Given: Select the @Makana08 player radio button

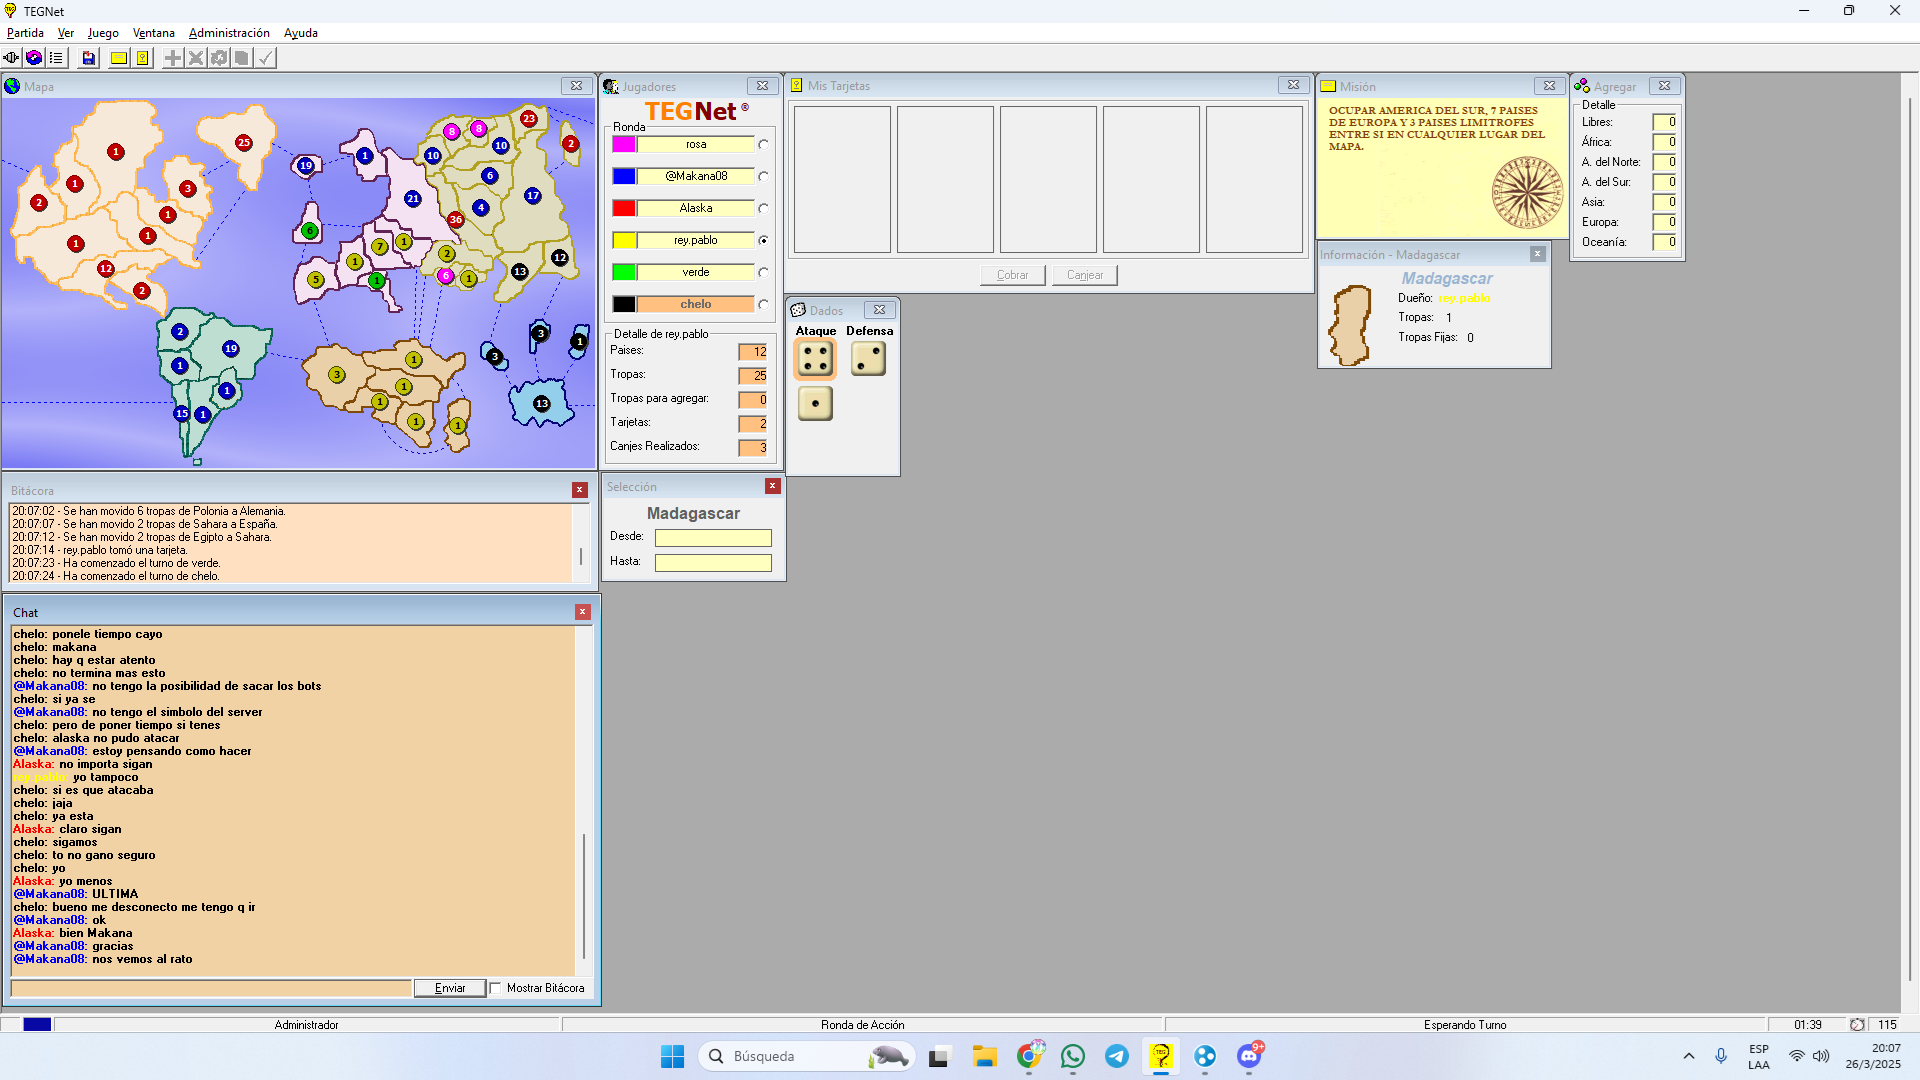Looking at the screenshot, I should [763, 177].
